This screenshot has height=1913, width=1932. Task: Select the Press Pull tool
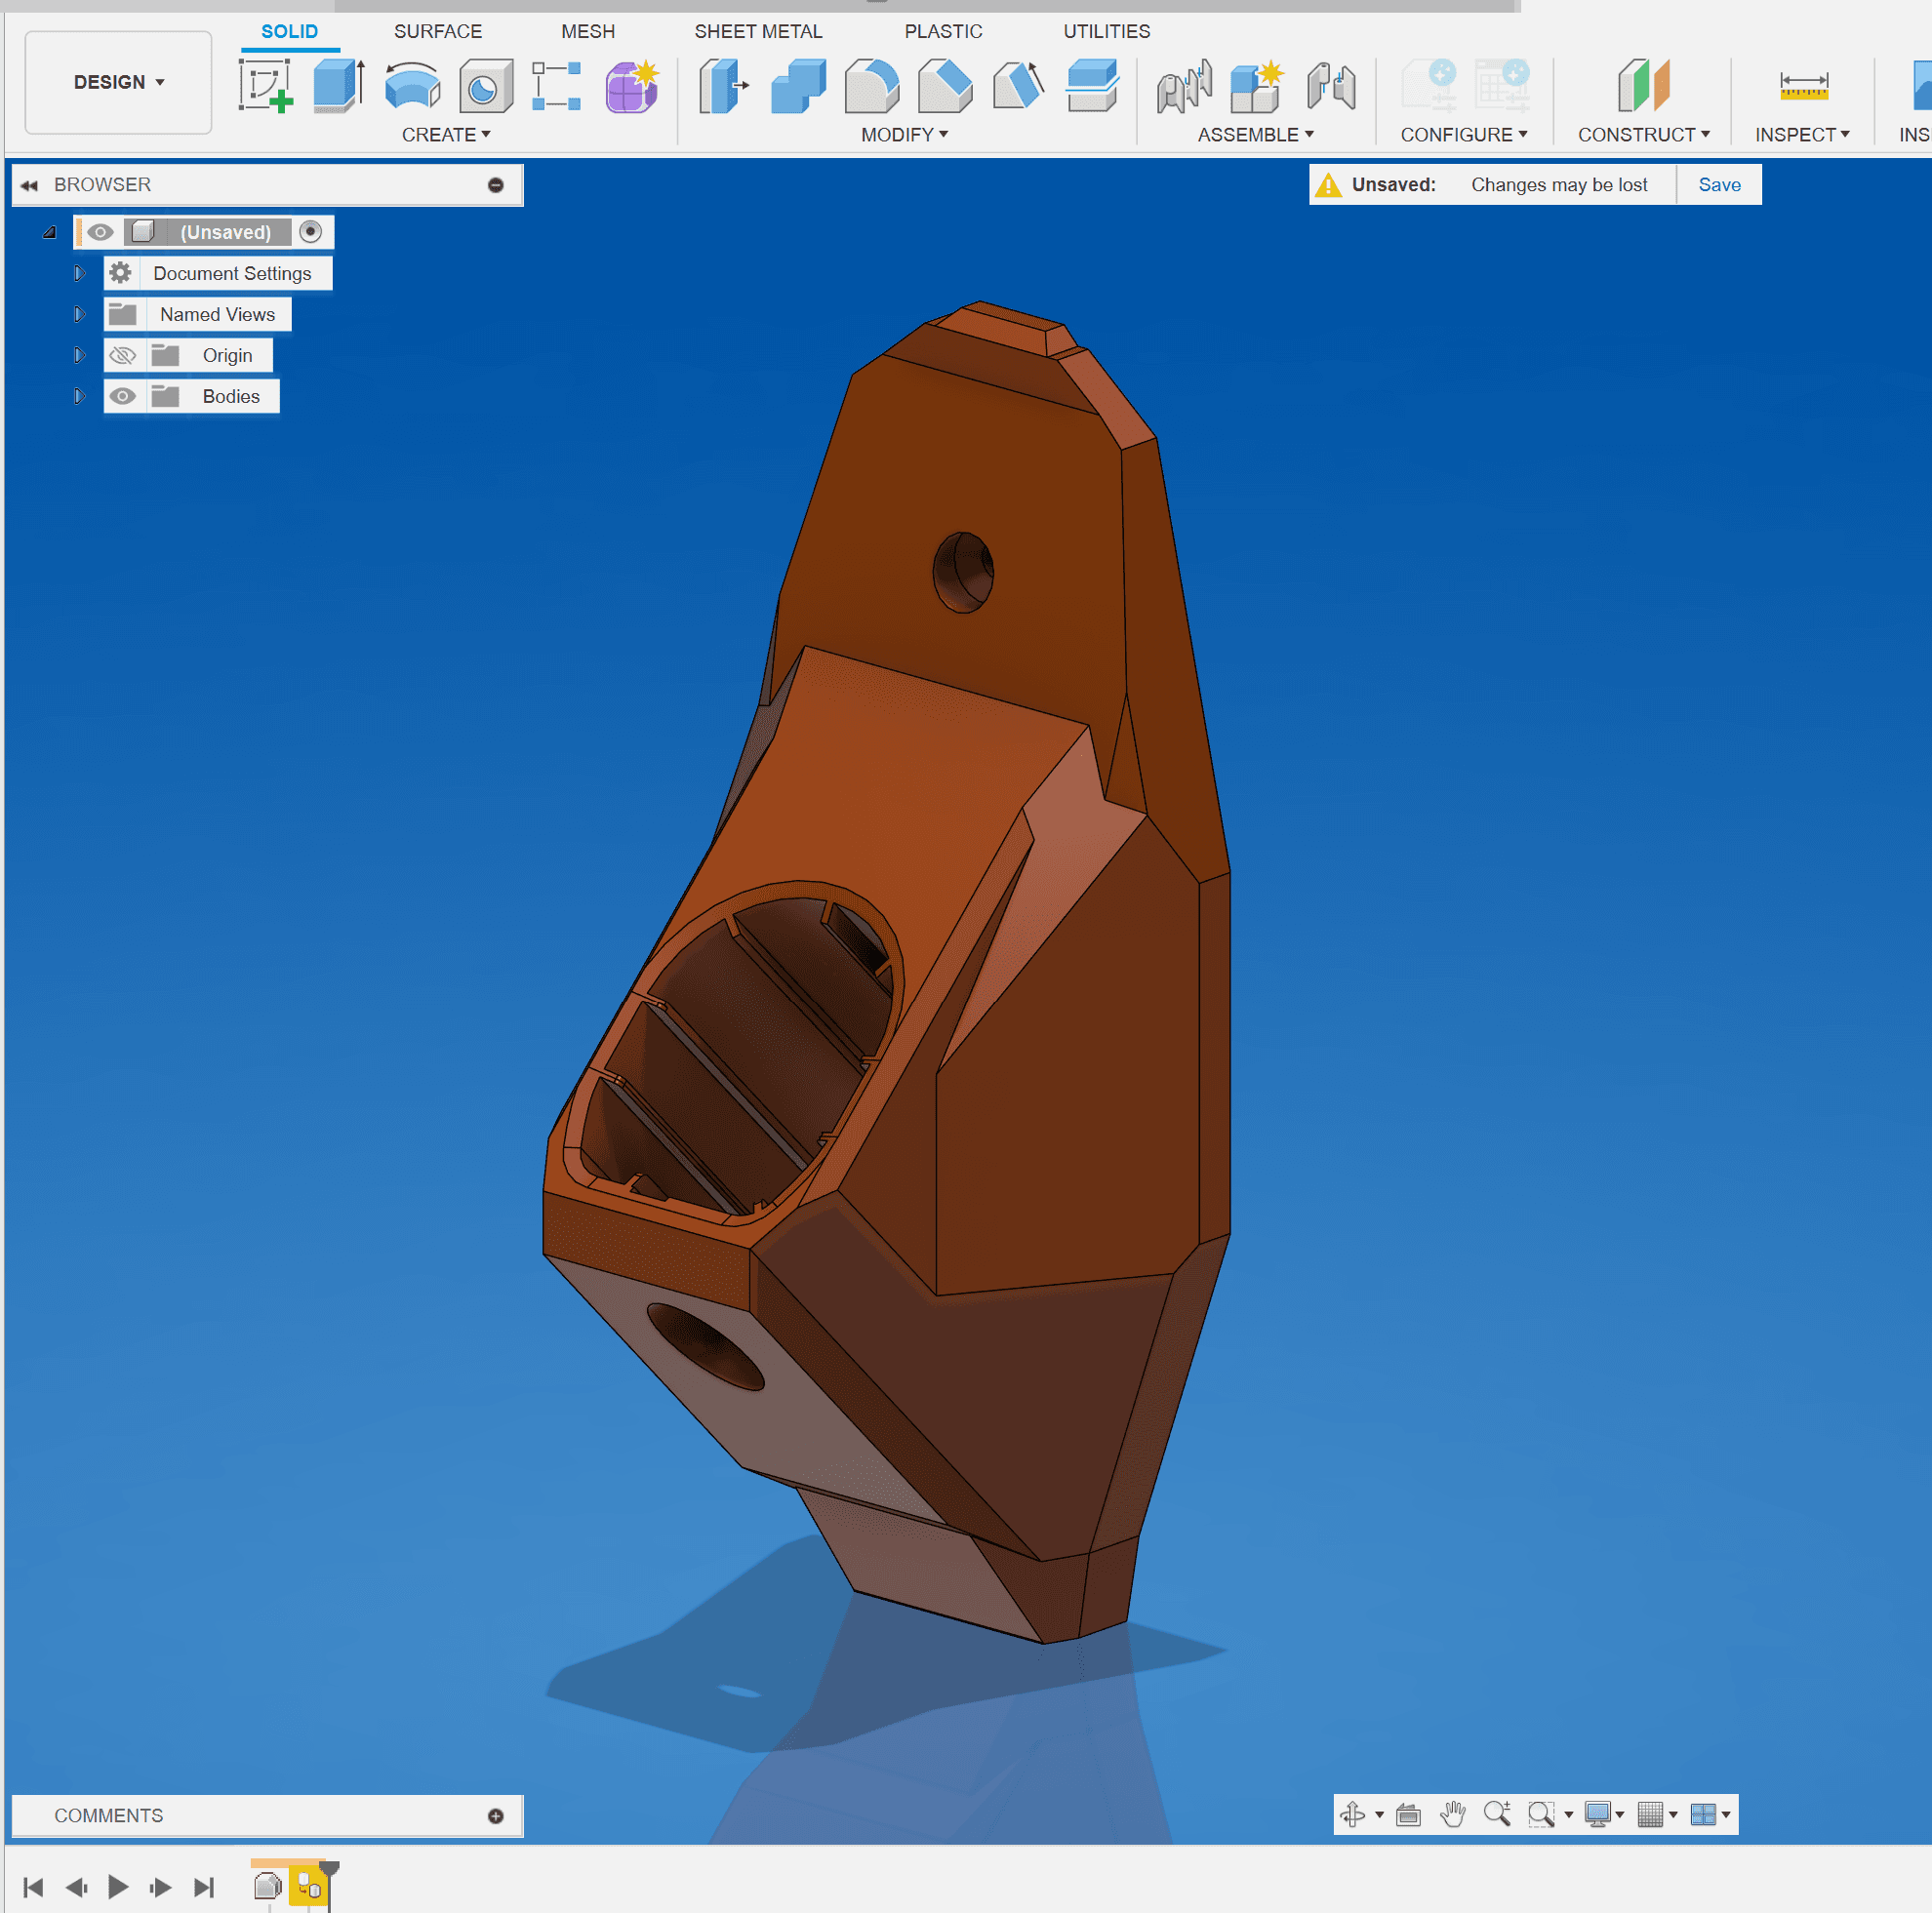[x=724, y=85]
